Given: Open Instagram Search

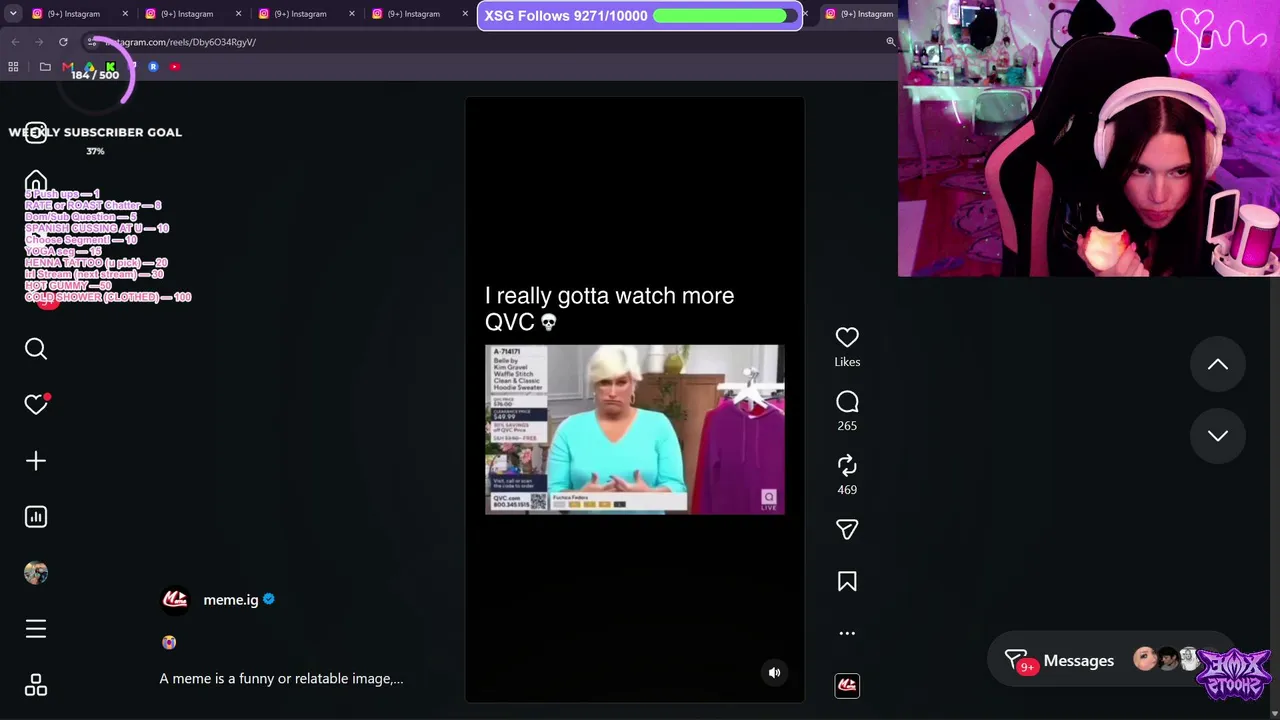Looking at the screenshot, I should click(36, 348).
